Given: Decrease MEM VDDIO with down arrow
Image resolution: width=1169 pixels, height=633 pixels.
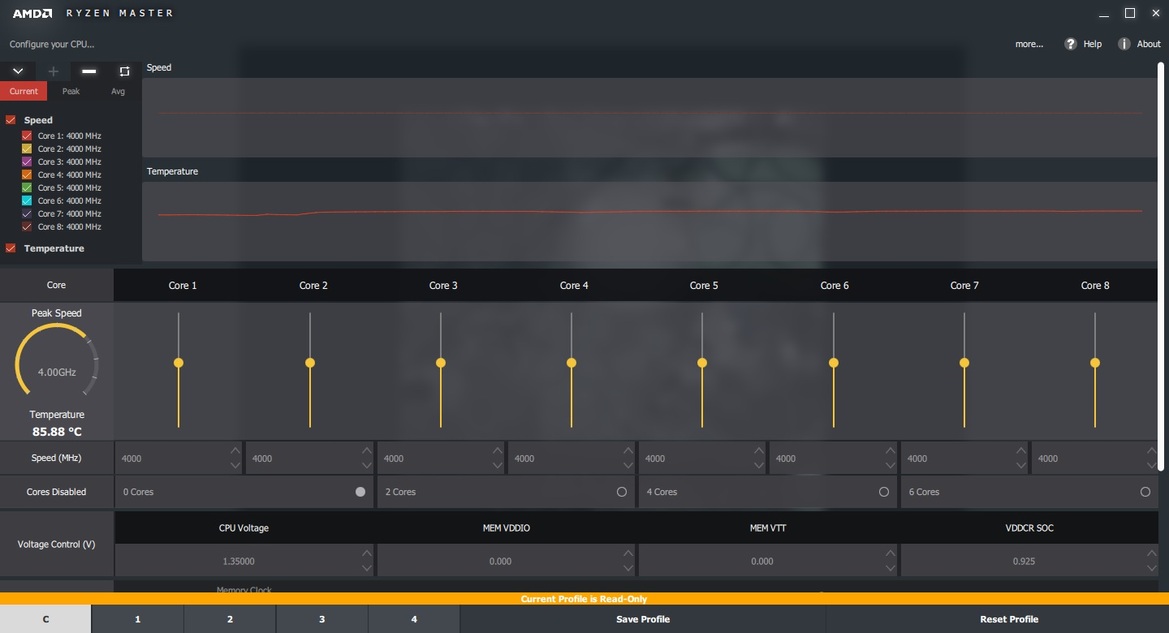Looking at the screenshot, I should [x=628, y=568].
